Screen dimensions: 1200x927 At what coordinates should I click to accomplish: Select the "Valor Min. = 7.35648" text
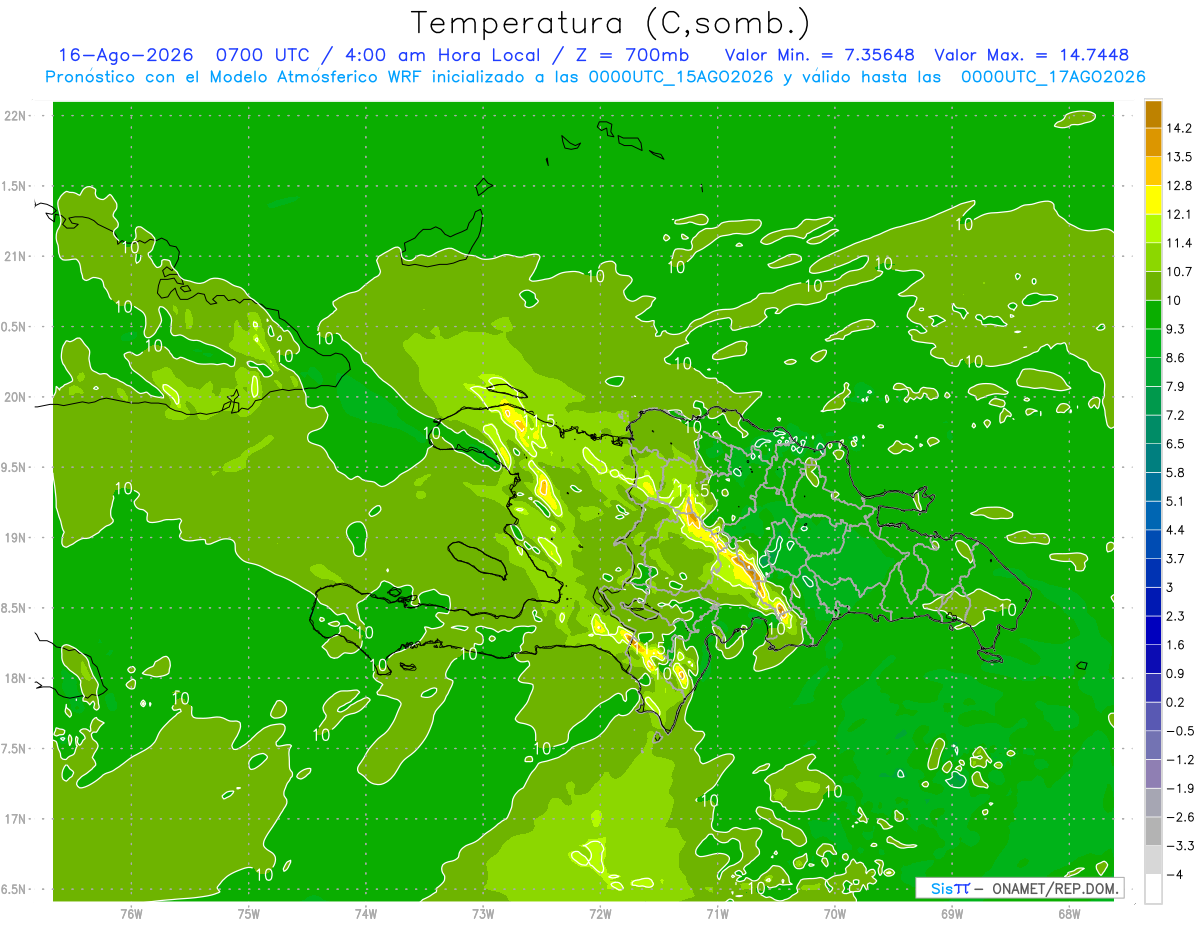coord(819,55)
